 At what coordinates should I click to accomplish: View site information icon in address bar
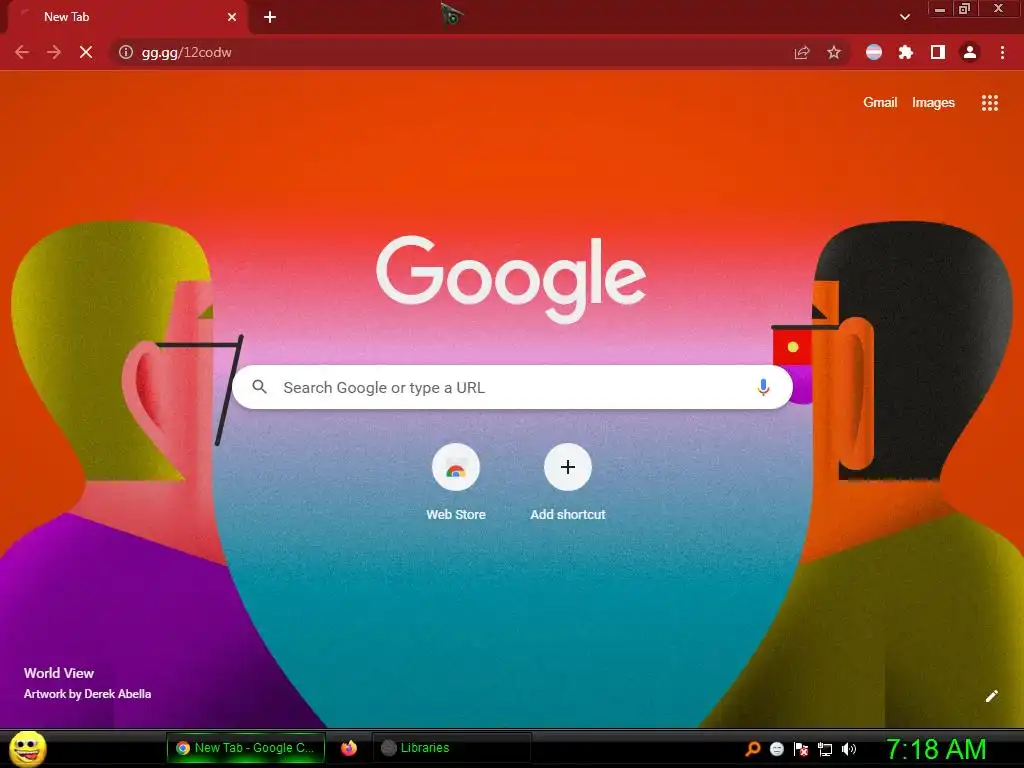pos(125,52)
